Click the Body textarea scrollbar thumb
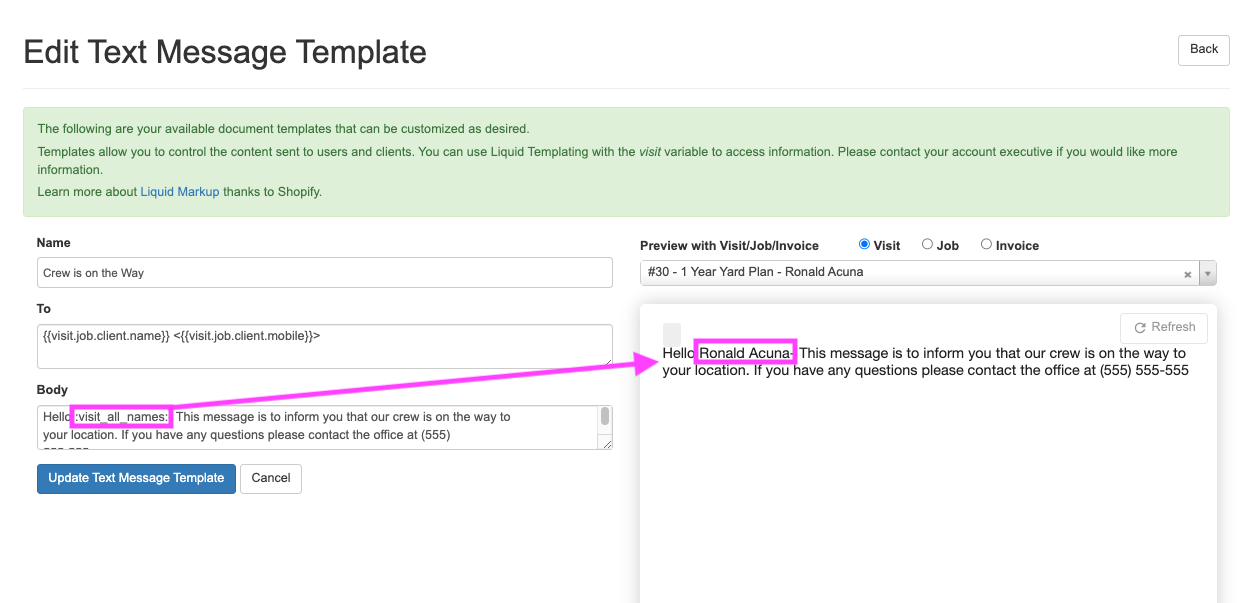The image size is (1248, 603). 605,417
